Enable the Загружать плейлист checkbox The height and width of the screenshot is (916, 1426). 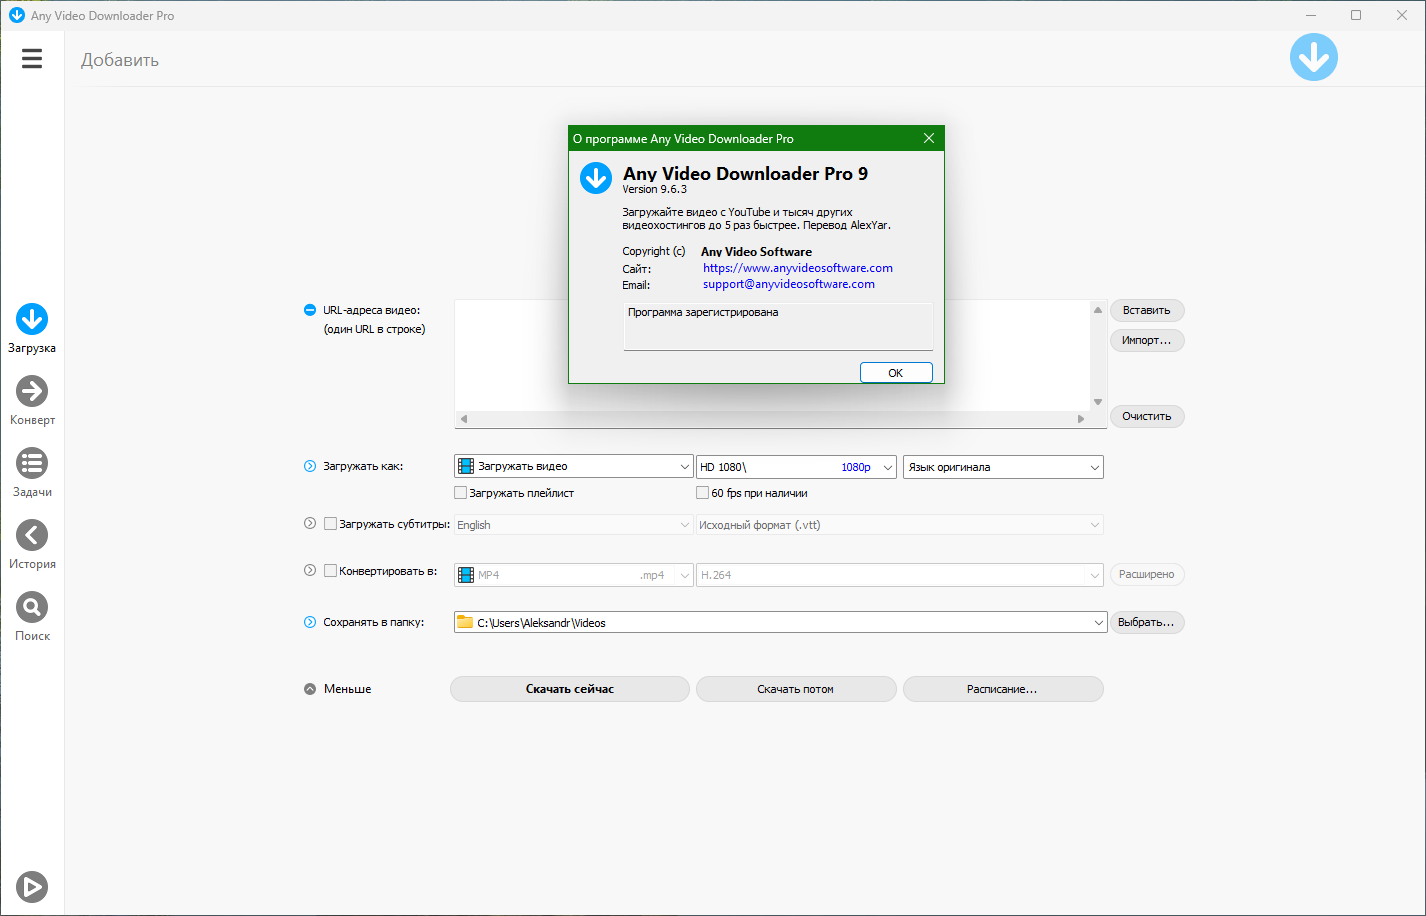(461, 493)
